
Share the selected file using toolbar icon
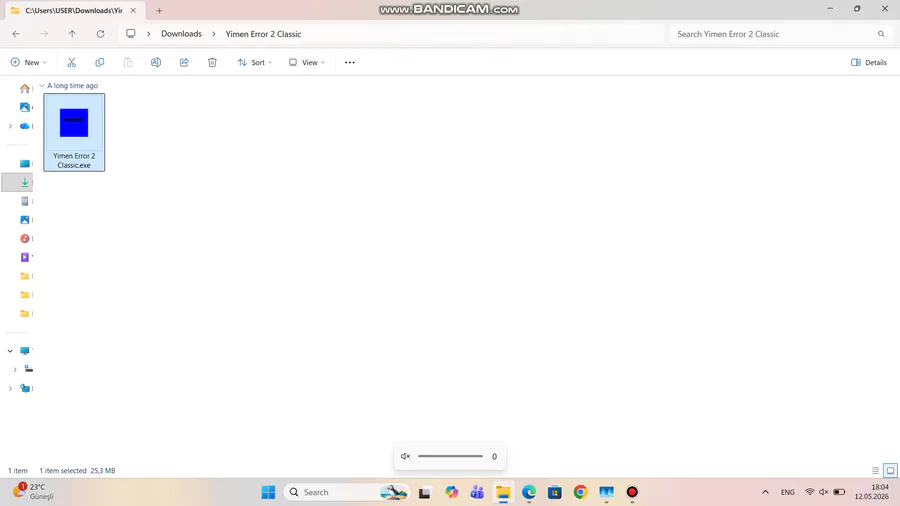pyautogui.click(x=184, y=62)
